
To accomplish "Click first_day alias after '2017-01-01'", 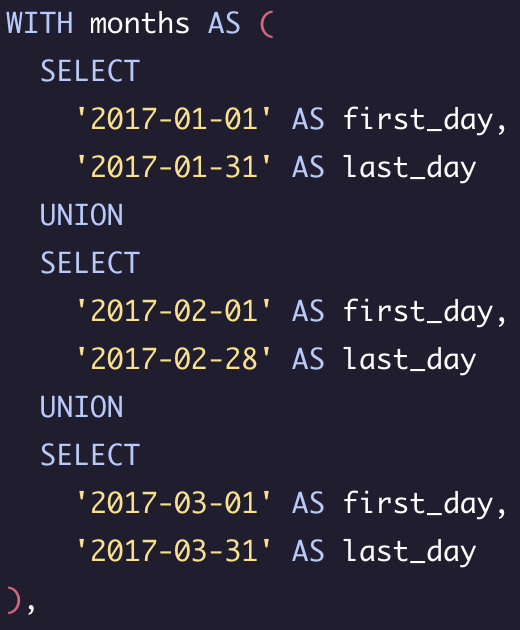I will pyautogui.click(x=418, y=120).
